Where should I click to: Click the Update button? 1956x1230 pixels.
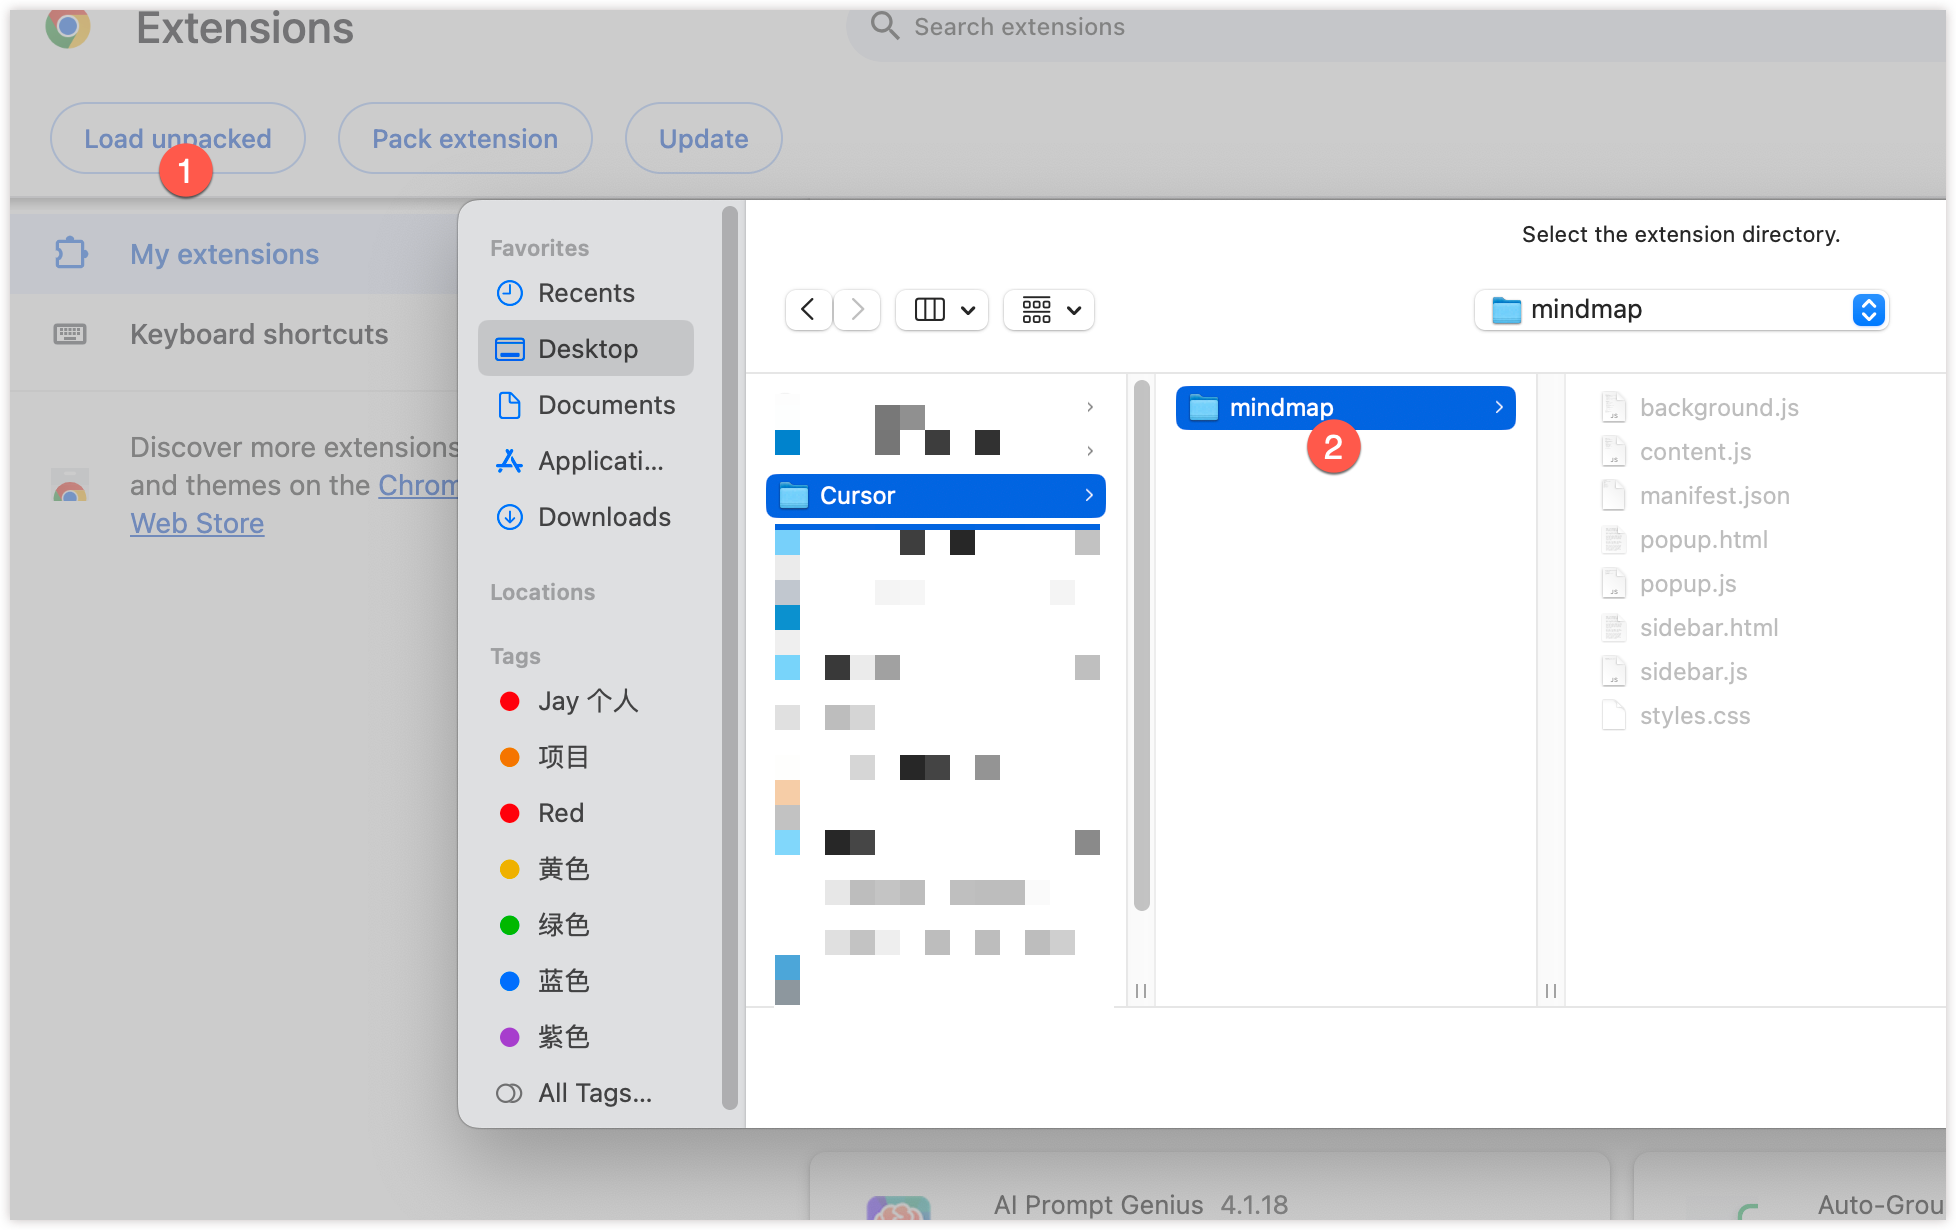[703, 139]
